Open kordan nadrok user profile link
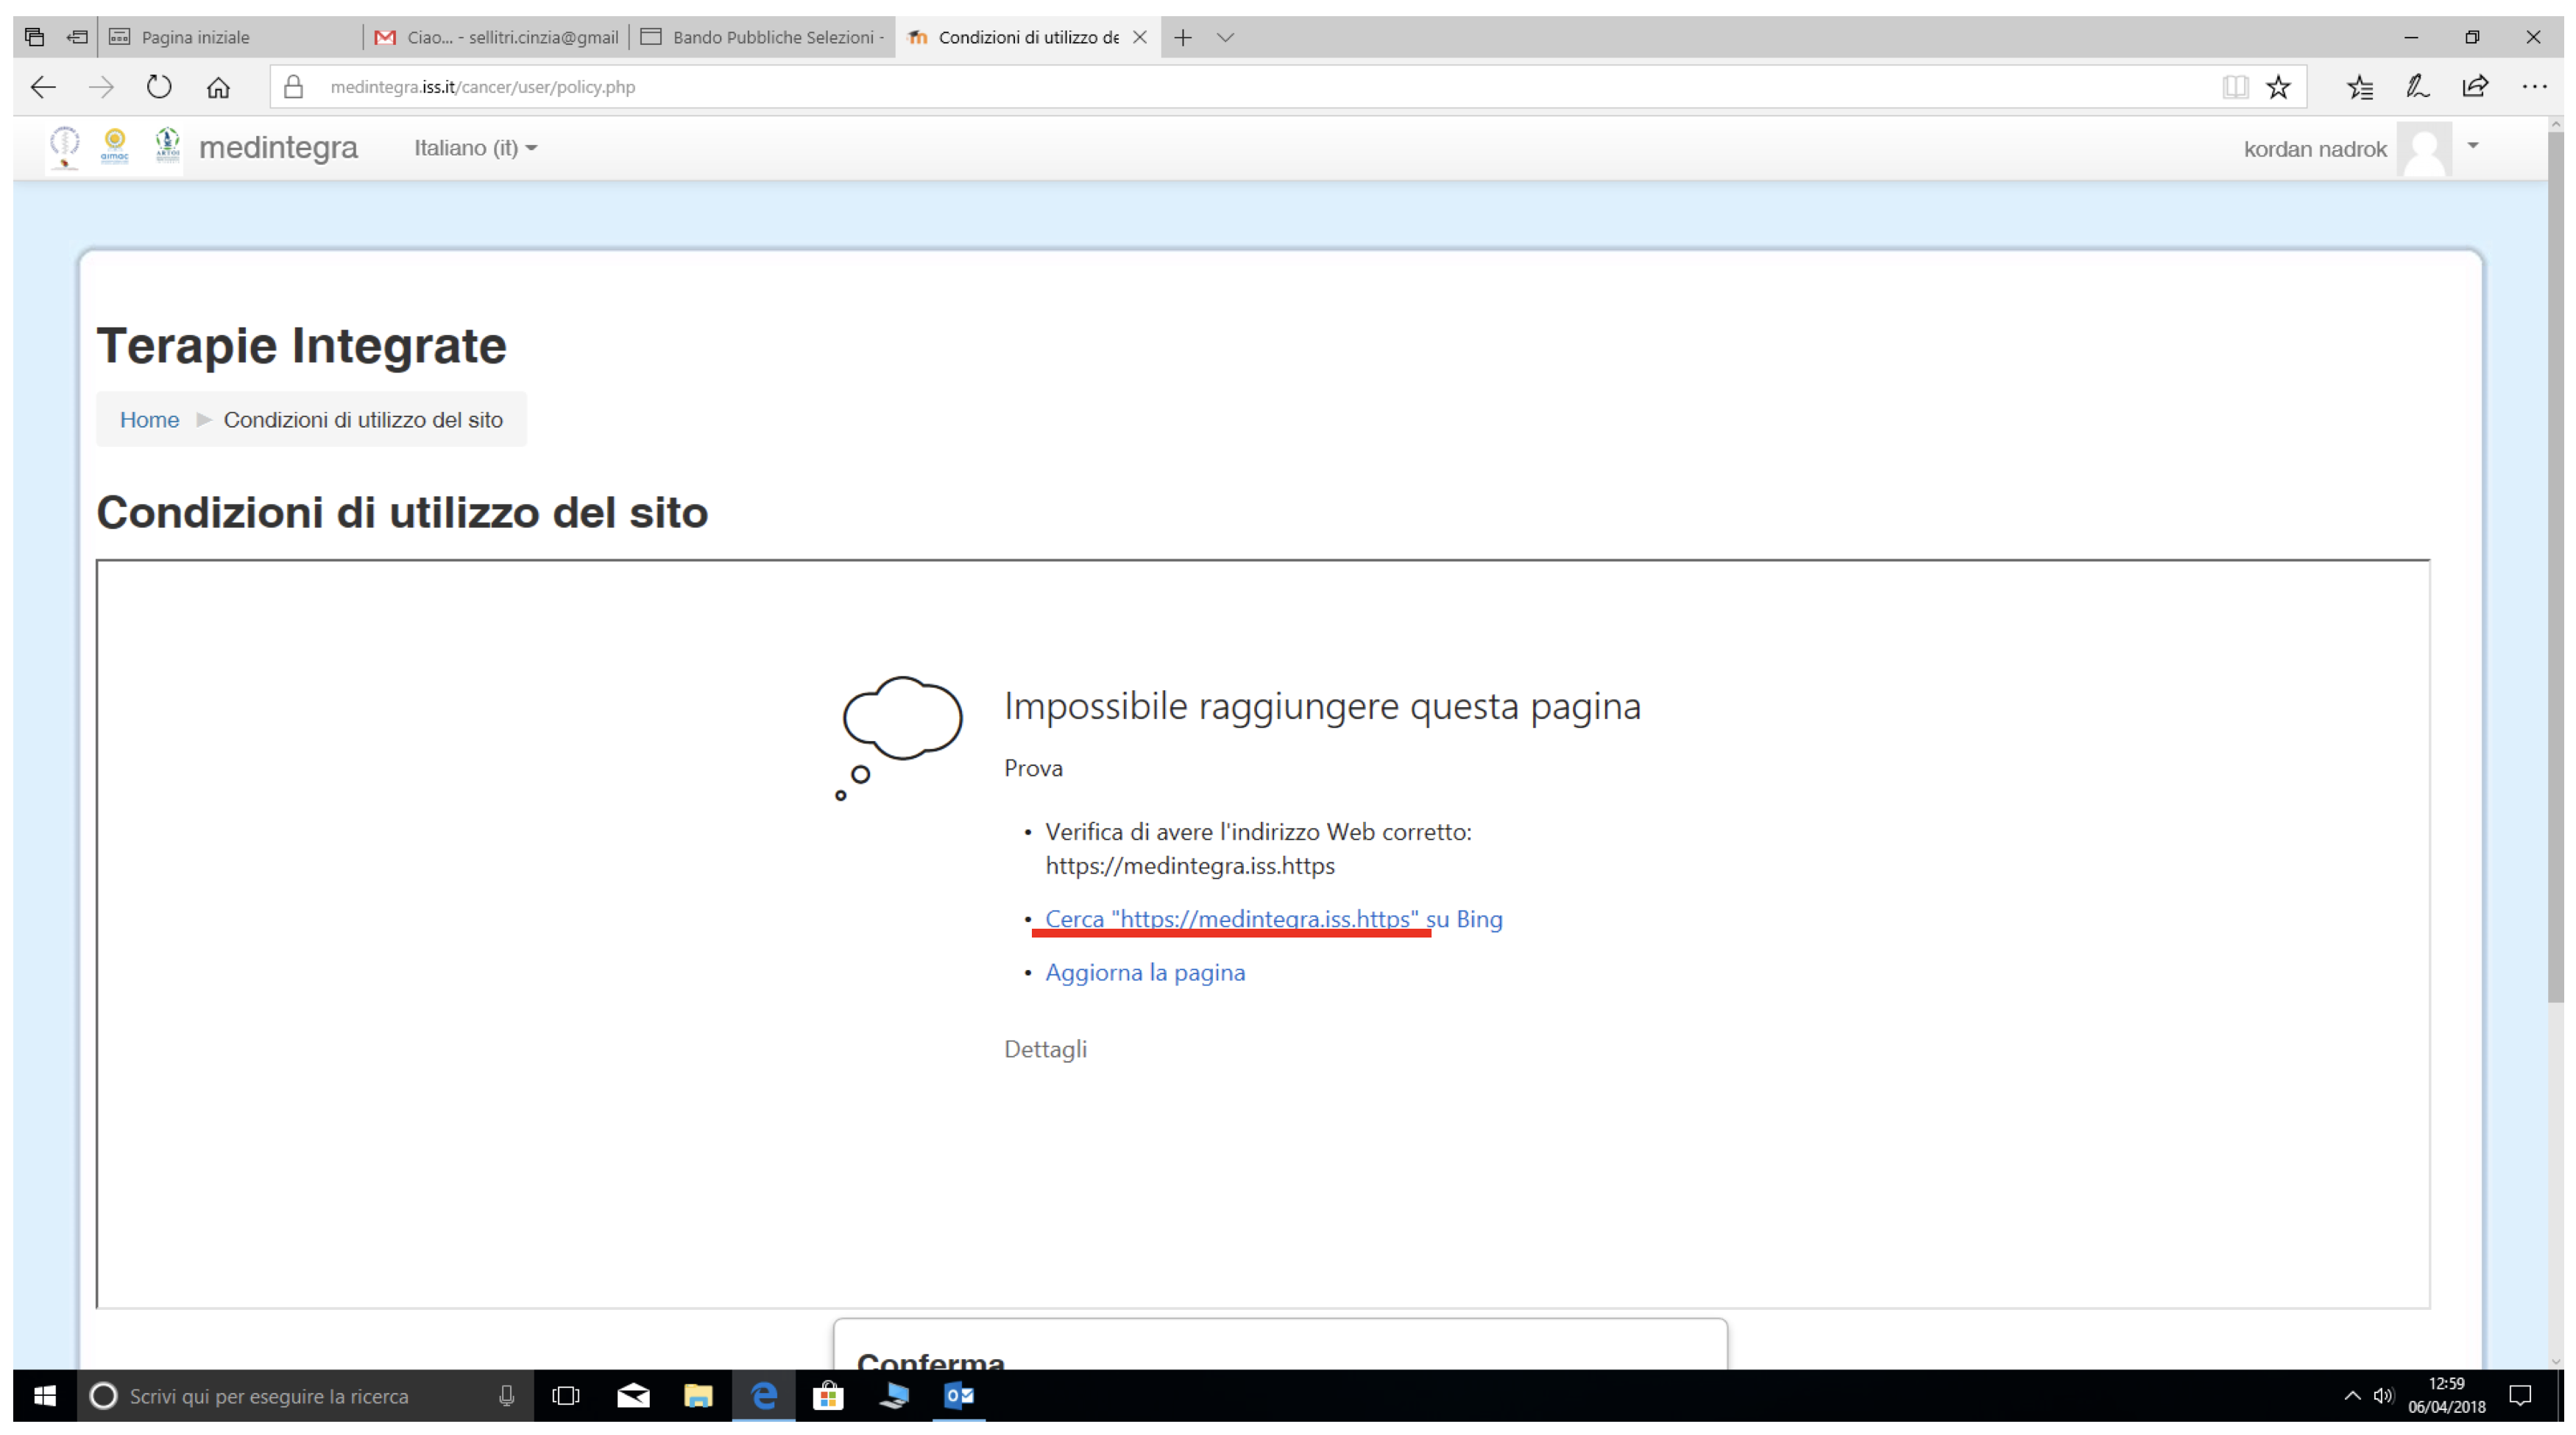The width and height of the screenshot is (2576, 1435). click(2314, 149)
